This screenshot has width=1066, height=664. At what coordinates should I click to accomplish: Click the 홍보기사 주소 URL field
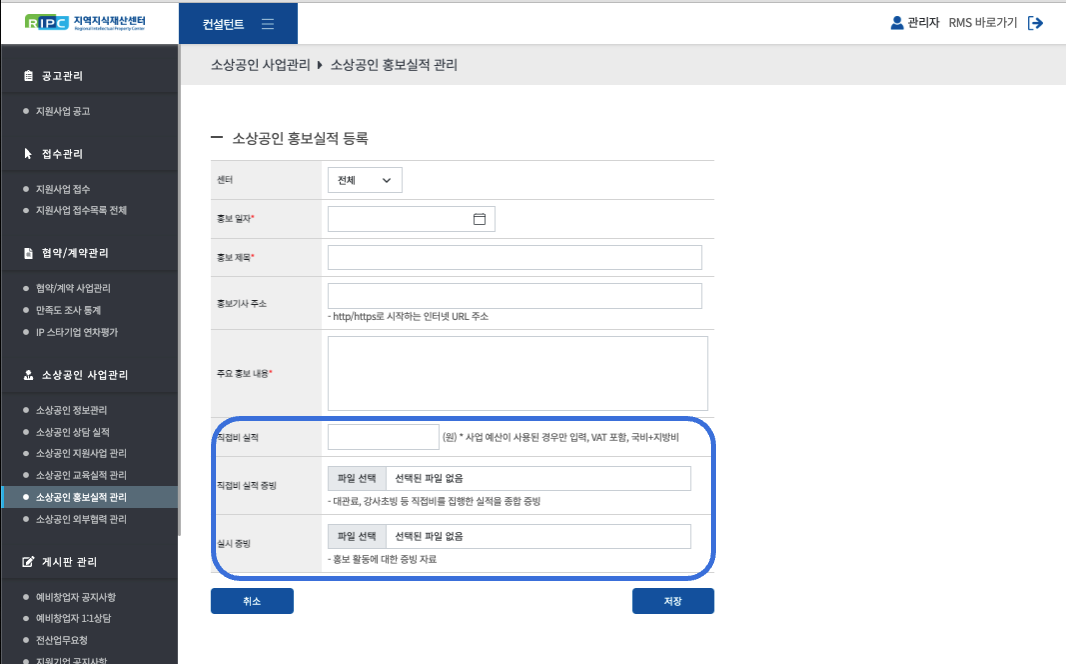tap(514, 296)
